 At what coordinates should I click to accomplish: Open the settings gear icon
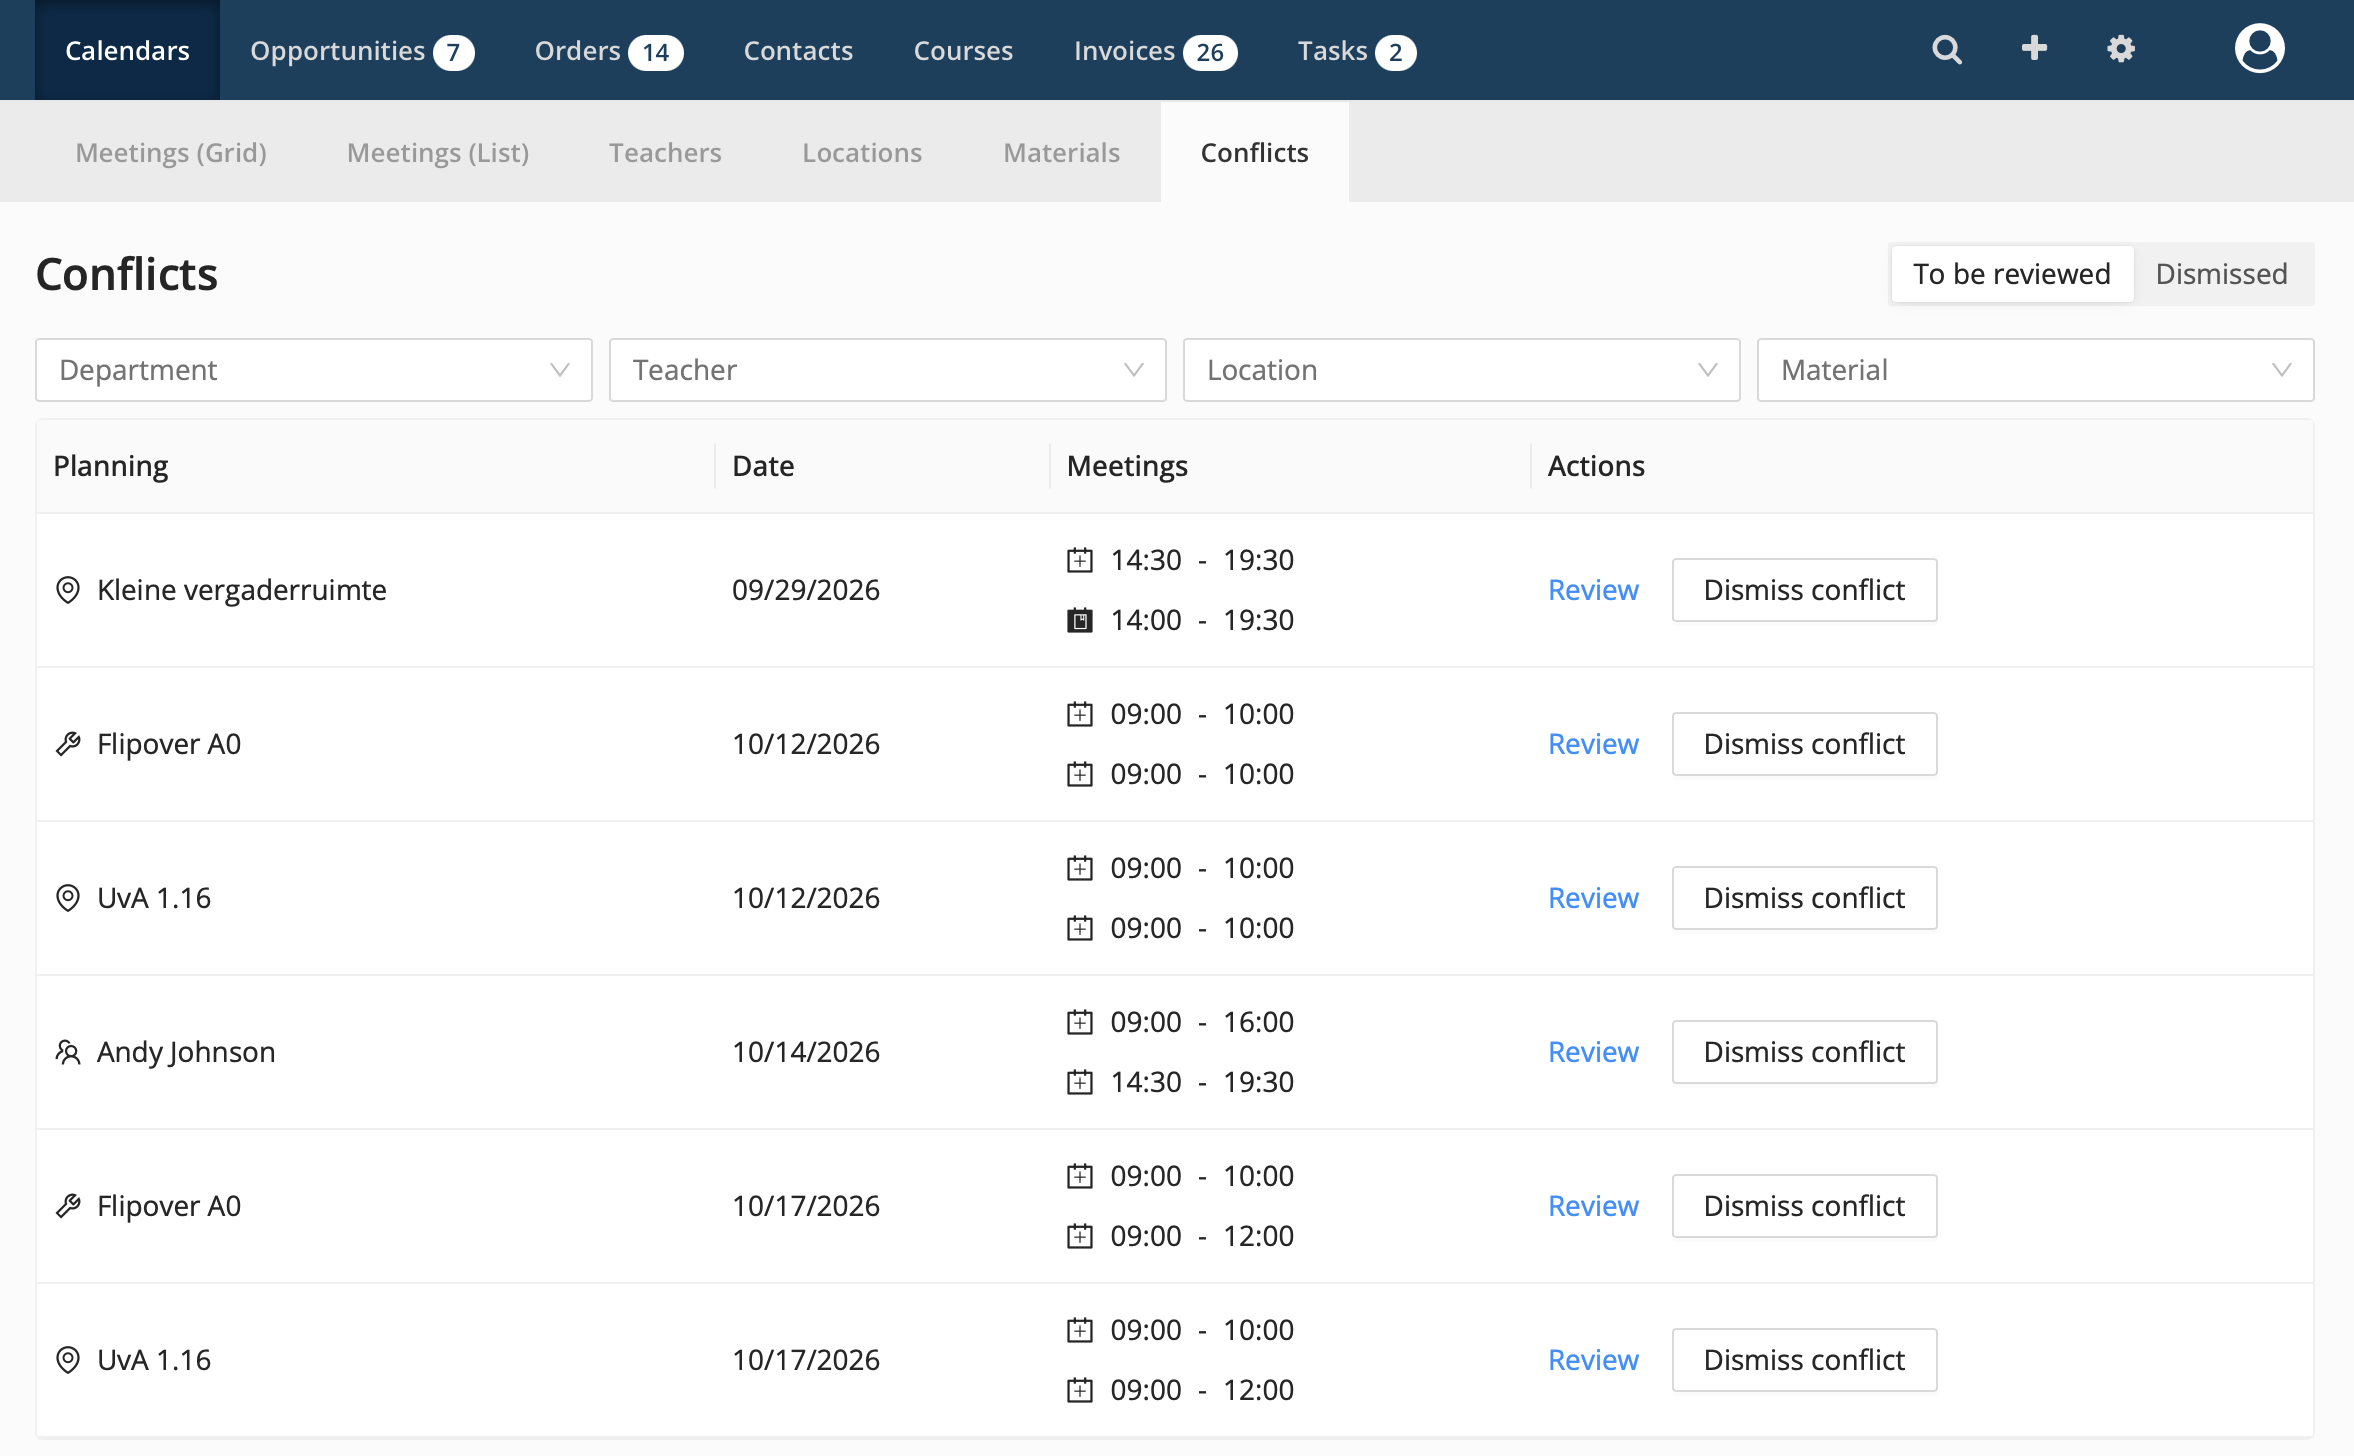point(2121,49)
